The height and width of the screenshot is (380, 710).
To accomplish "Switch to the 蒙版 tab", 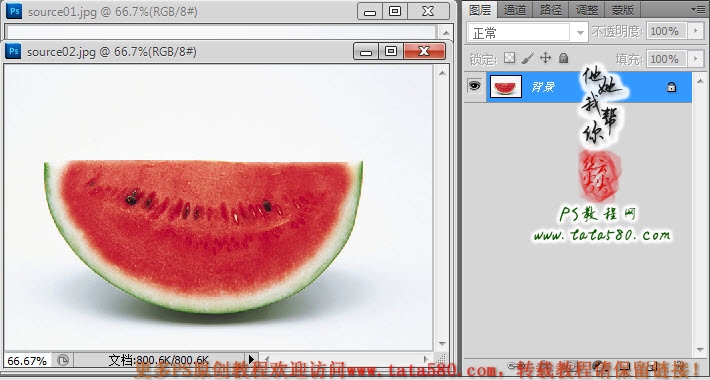I will click(623, 10).
